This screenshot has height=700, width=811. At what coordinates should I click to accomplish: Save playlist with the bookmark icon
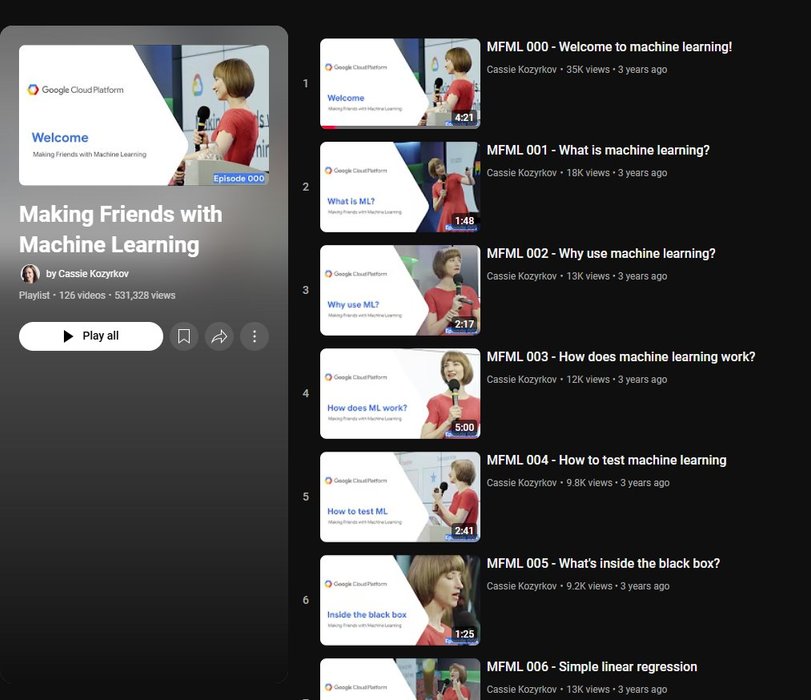[184, 336]
